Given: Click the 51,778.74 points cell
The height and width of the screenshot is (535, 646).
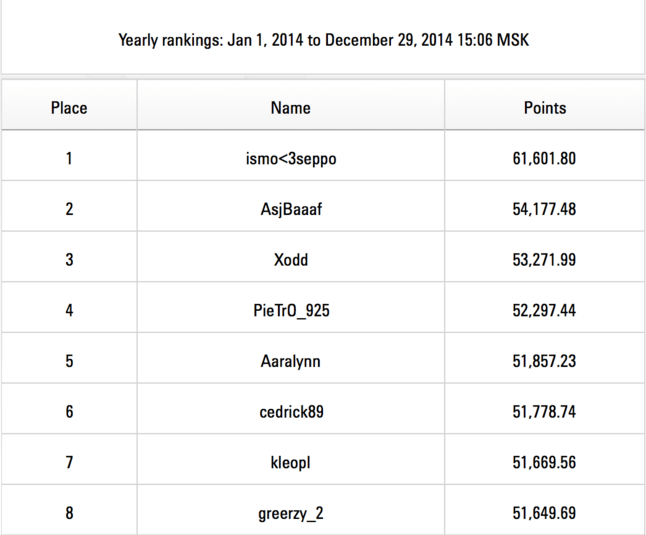Looking at the screenshot, I should click(x=544, y=412).
